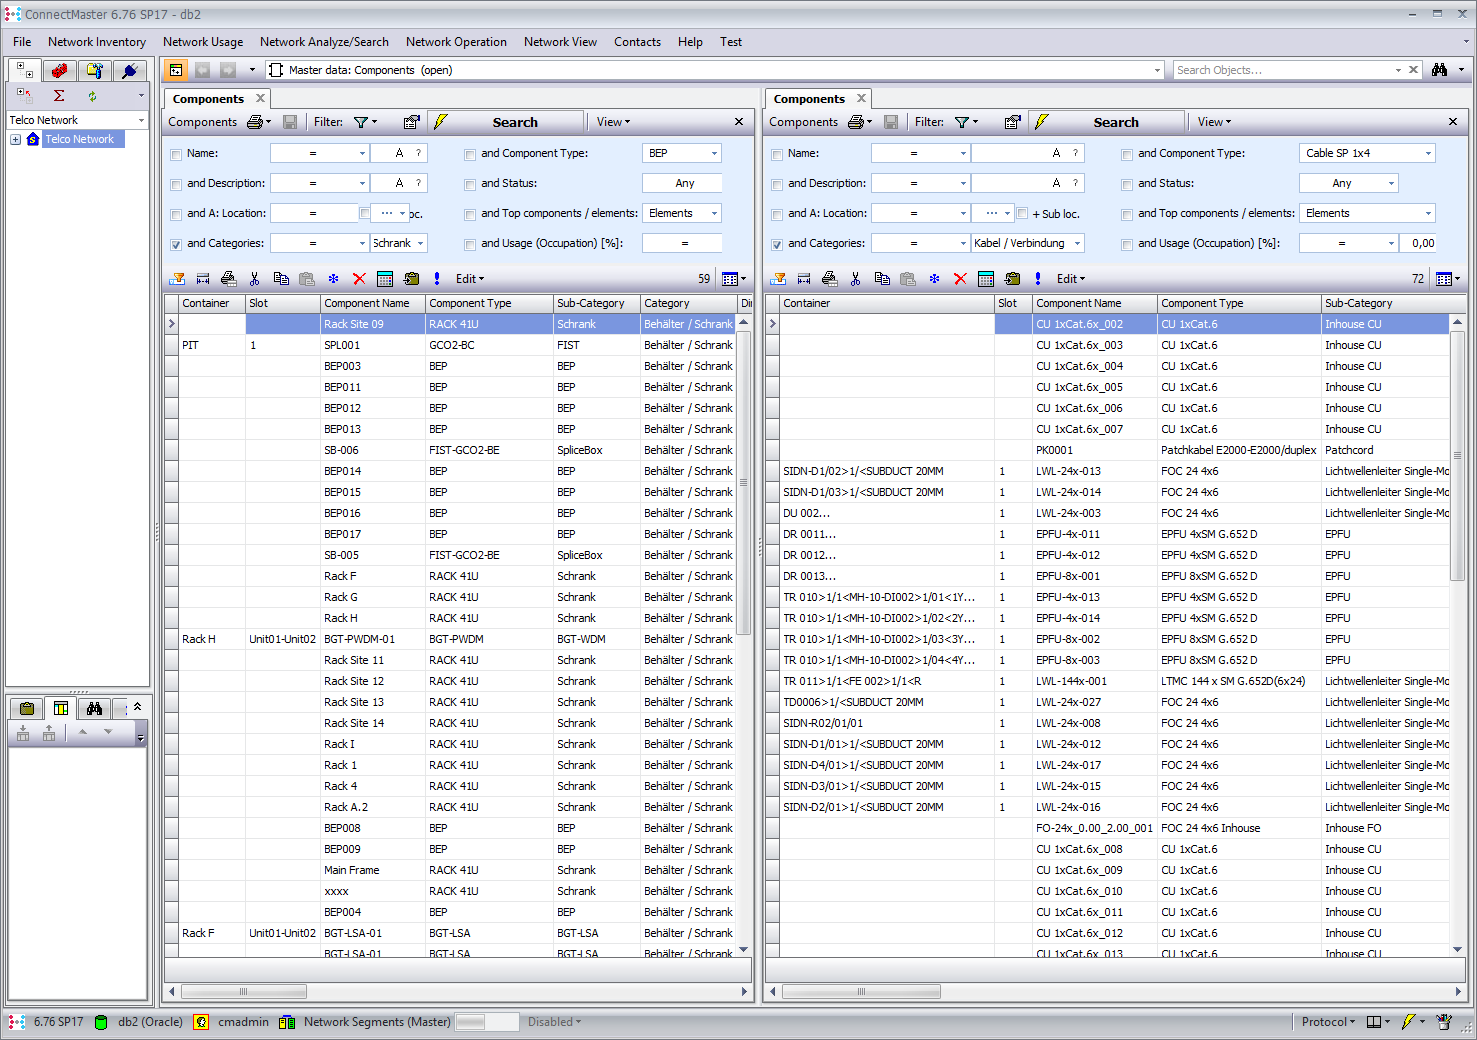This screenshot has height=1040, width=1477.
Task: Open Kabel / Verbindung categories dropdown
Action: [x=1077, y=243]
